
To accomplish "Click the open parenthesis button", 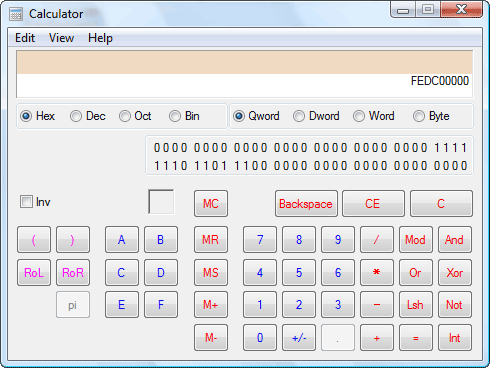I will click(x=34, y=240).
